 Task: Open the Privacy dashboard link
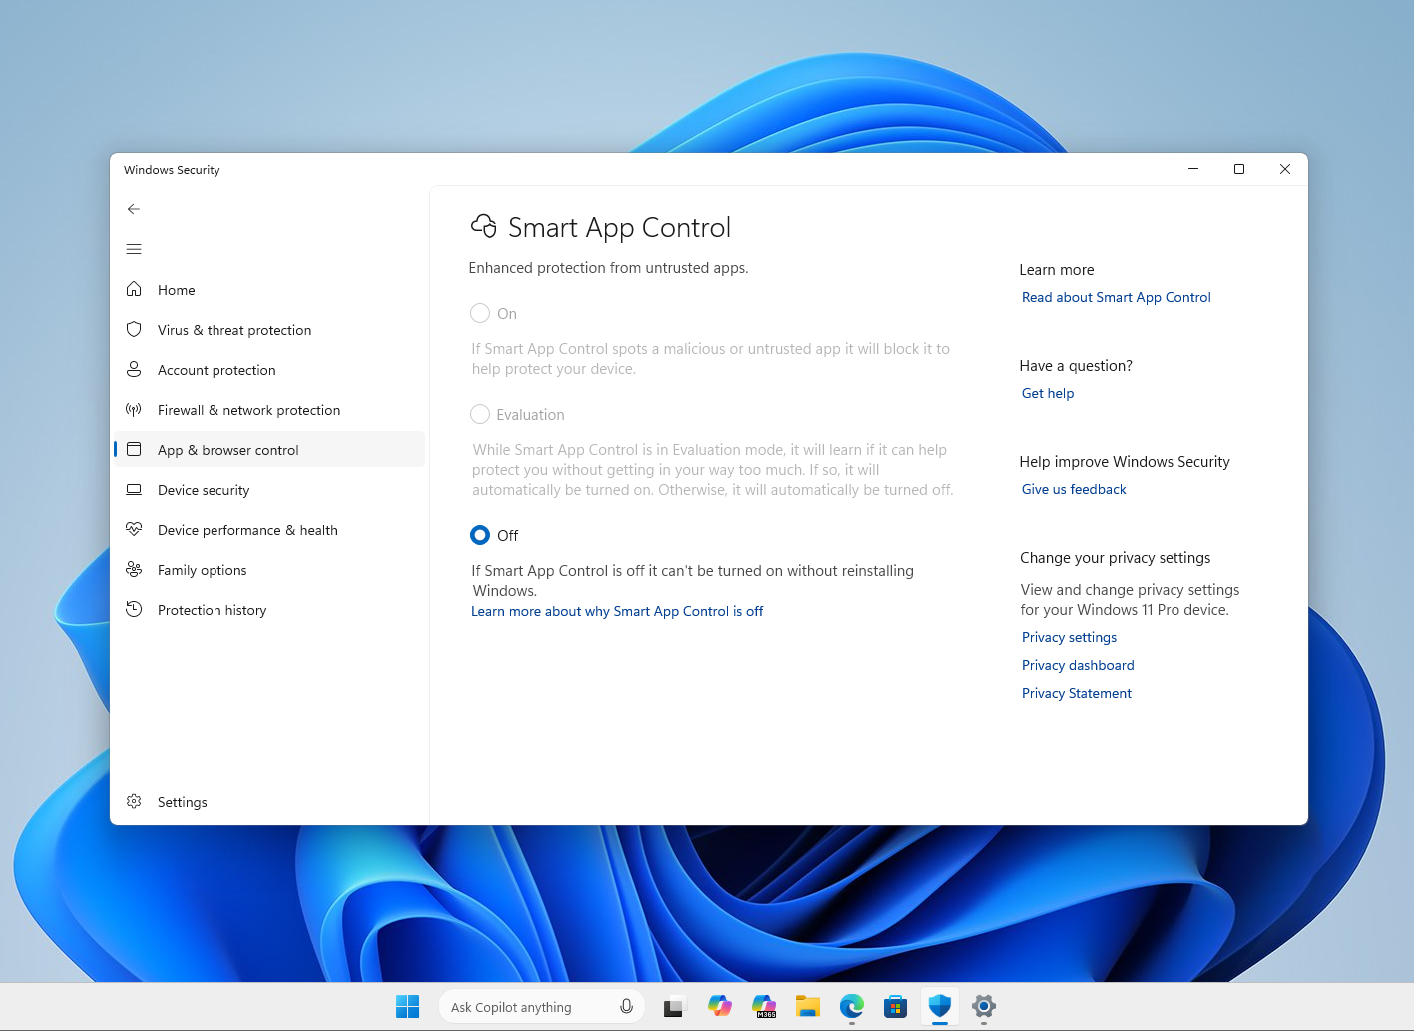[x=1078, y=665]
